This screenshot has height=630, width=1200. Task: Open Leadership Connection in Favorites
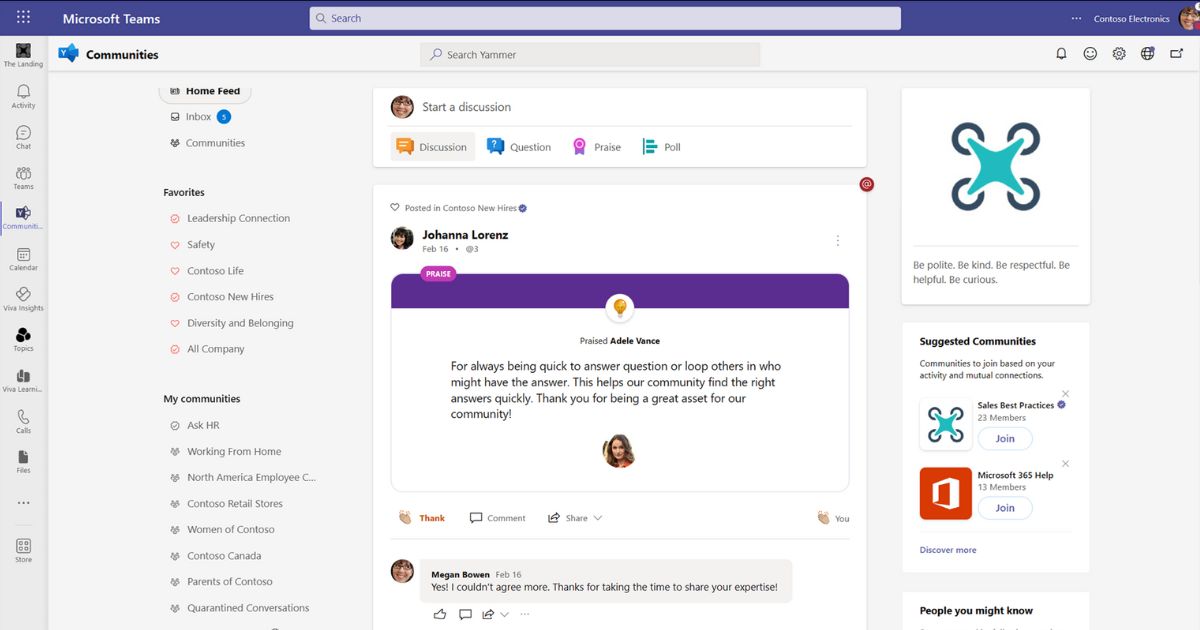point(238,218)
